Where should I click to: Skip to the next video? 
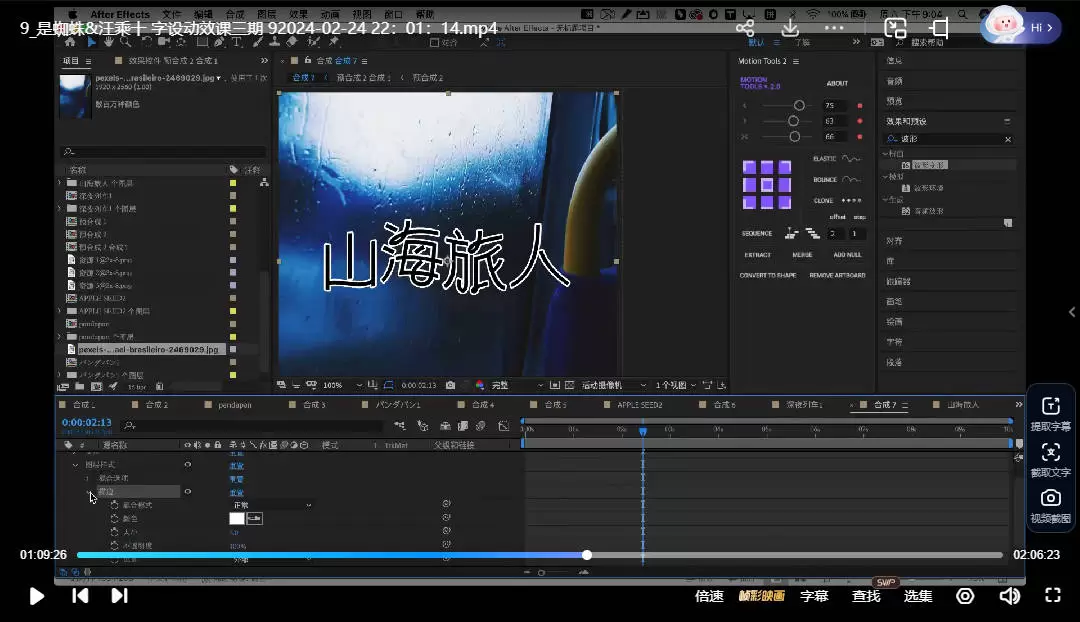(x=119, y=596)
